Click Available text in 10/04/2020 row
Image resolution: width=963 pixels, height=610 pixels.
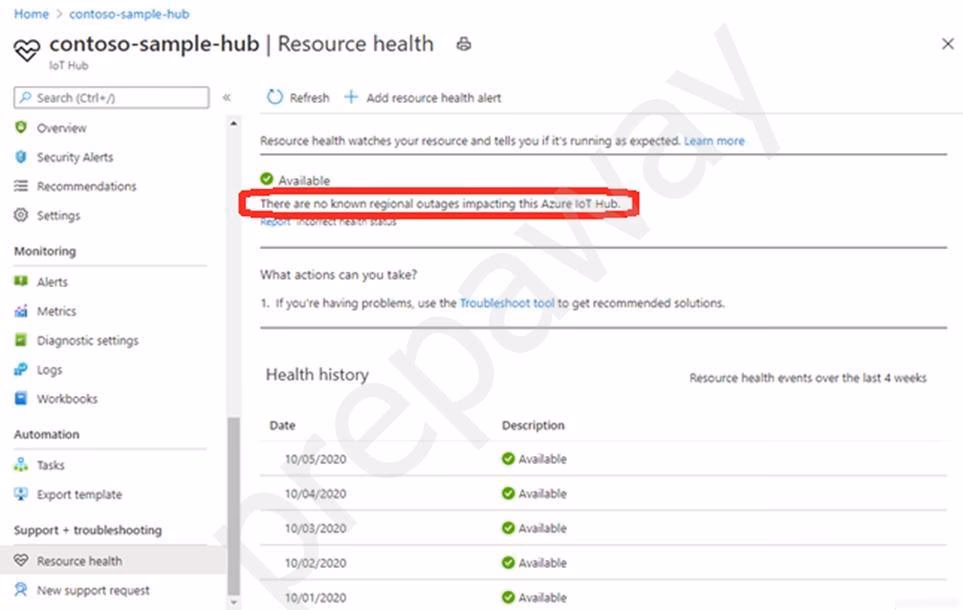542,493
